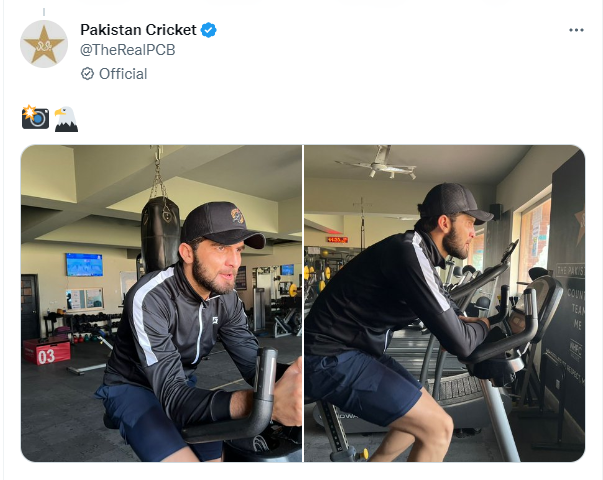Screen dimensions: 603x480
Task: Open the right exercise bike photo
Action: pyautogui.click(x=444, y=303)
